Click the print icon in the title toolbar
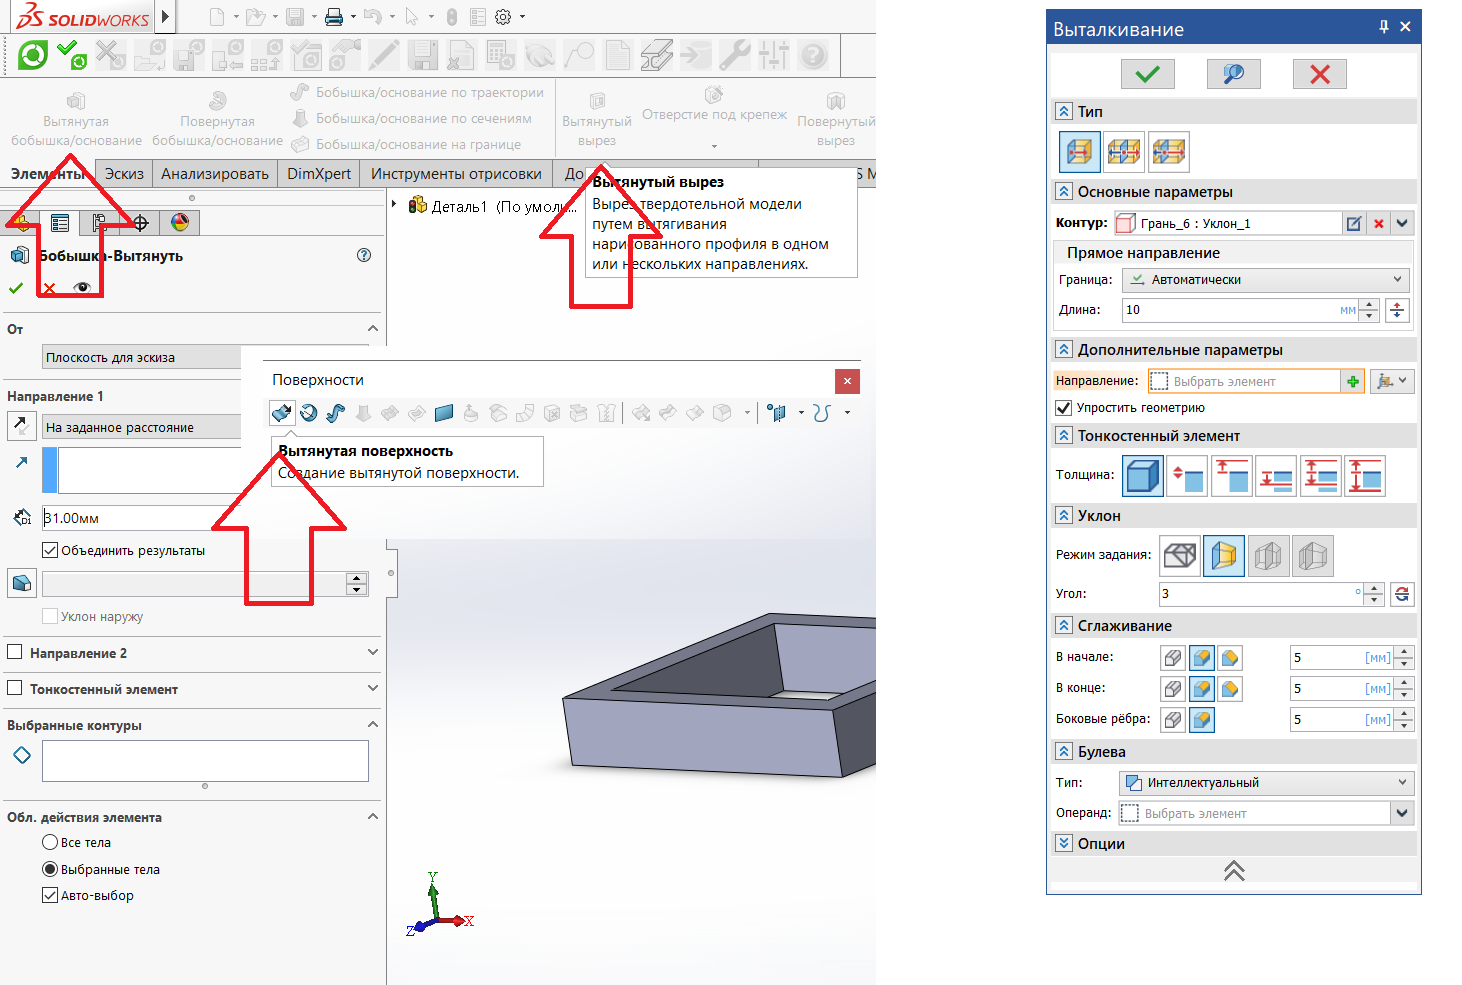This screenshot has width=1462, height=985. point(334,17)
